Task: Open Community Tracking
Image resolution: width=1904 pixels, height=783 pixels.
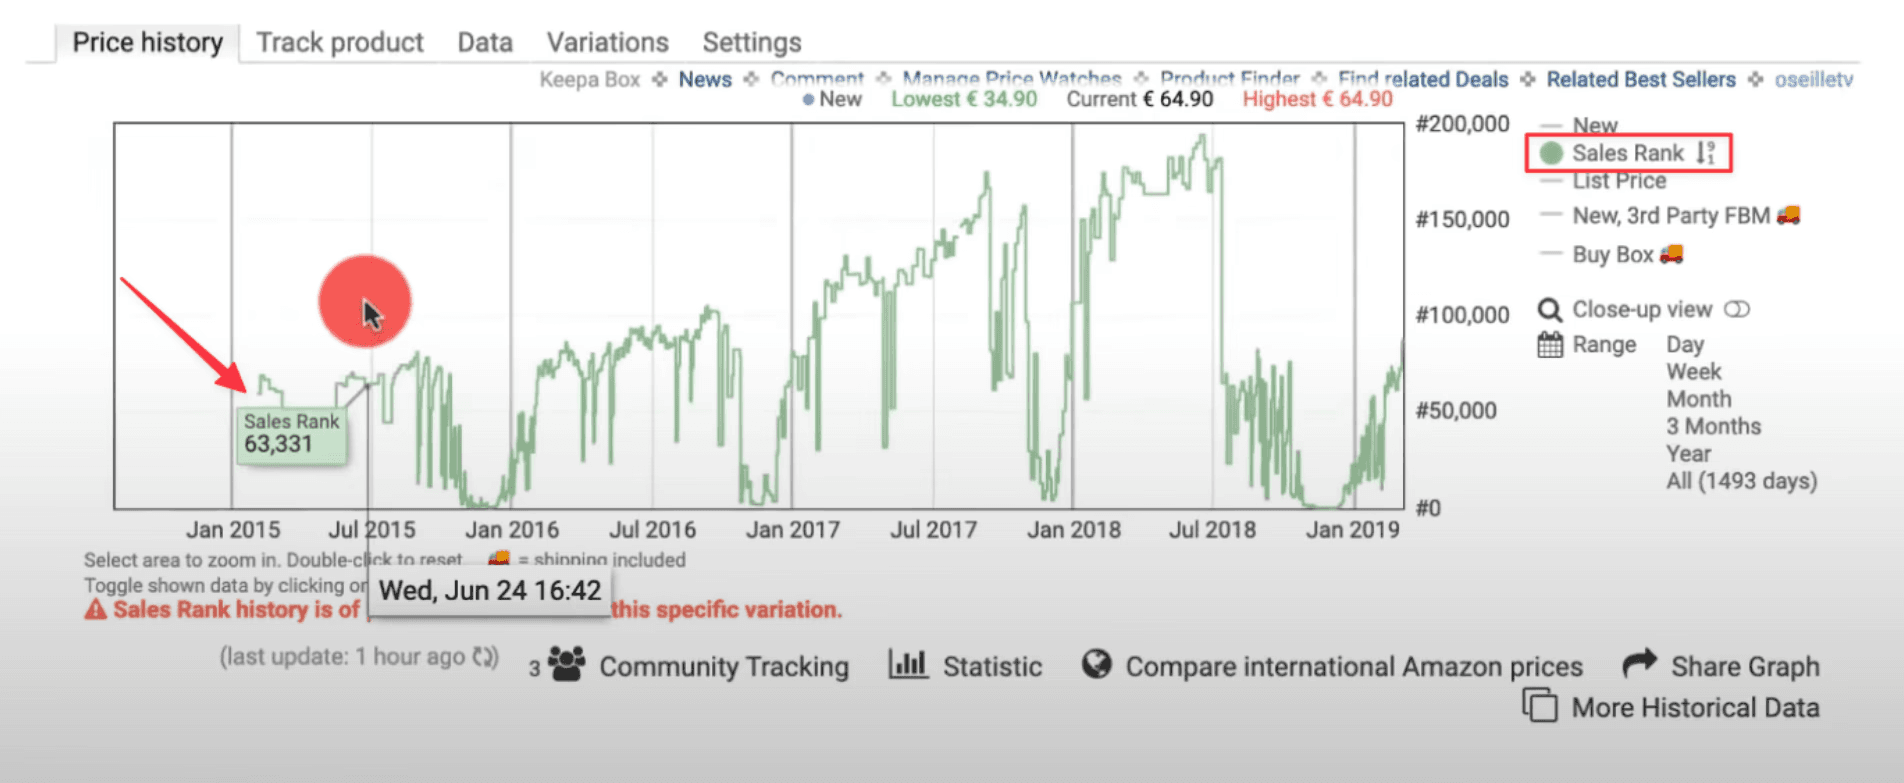Action: pyautogui.click(x=724, y=667)
